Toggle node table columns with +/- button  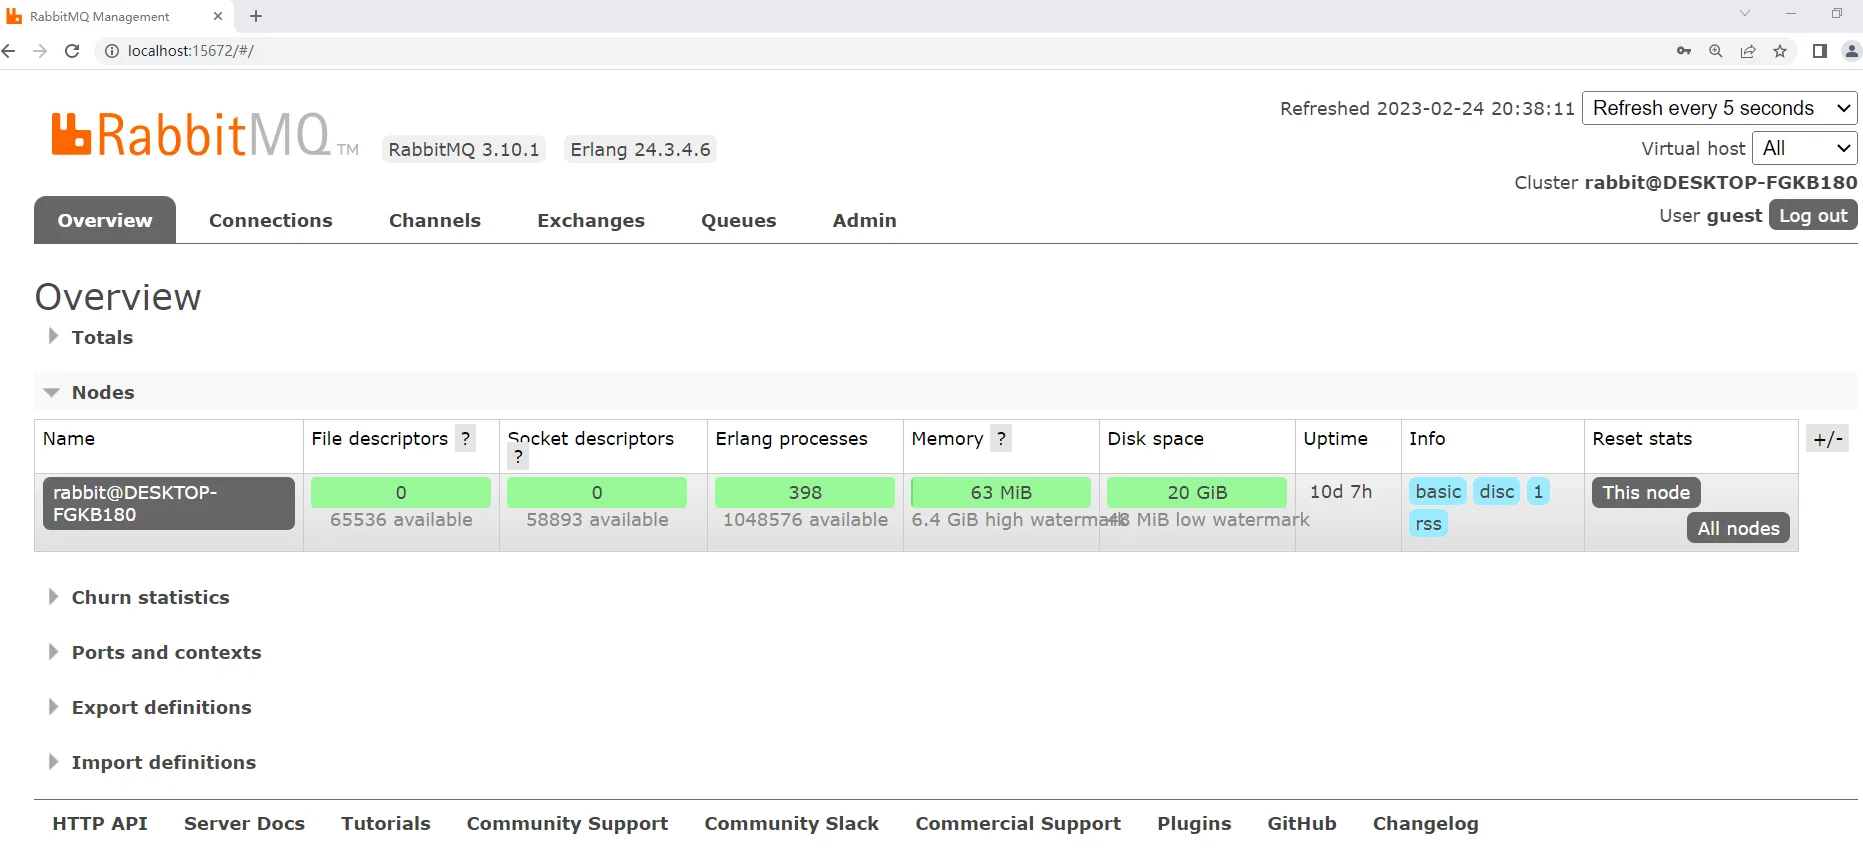(x=1828, y=438)
